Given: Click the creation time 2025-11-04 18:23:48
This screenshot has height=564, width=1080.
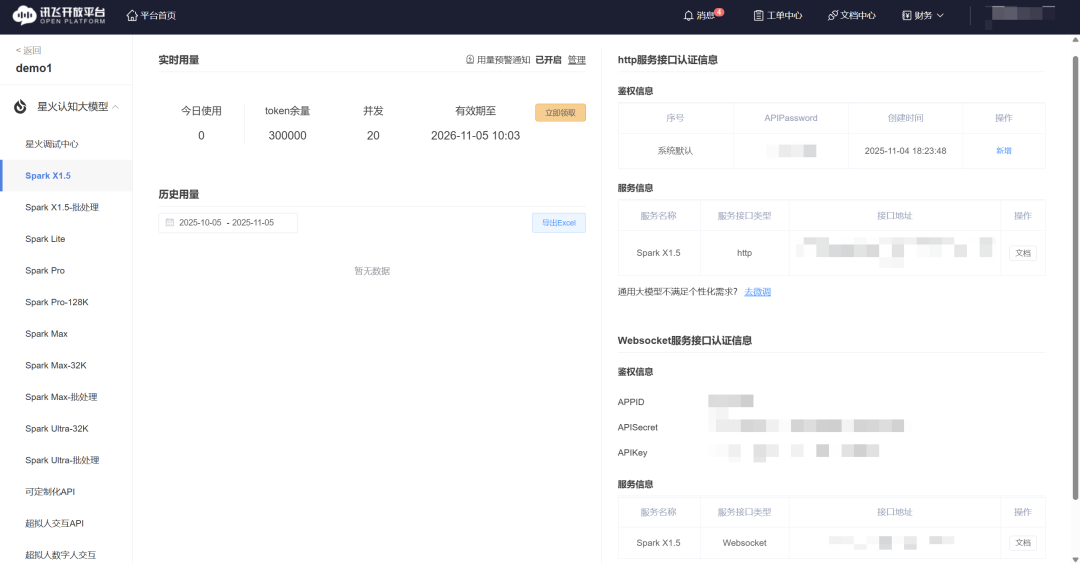Looking at the screenshot, I should point(905,151).
